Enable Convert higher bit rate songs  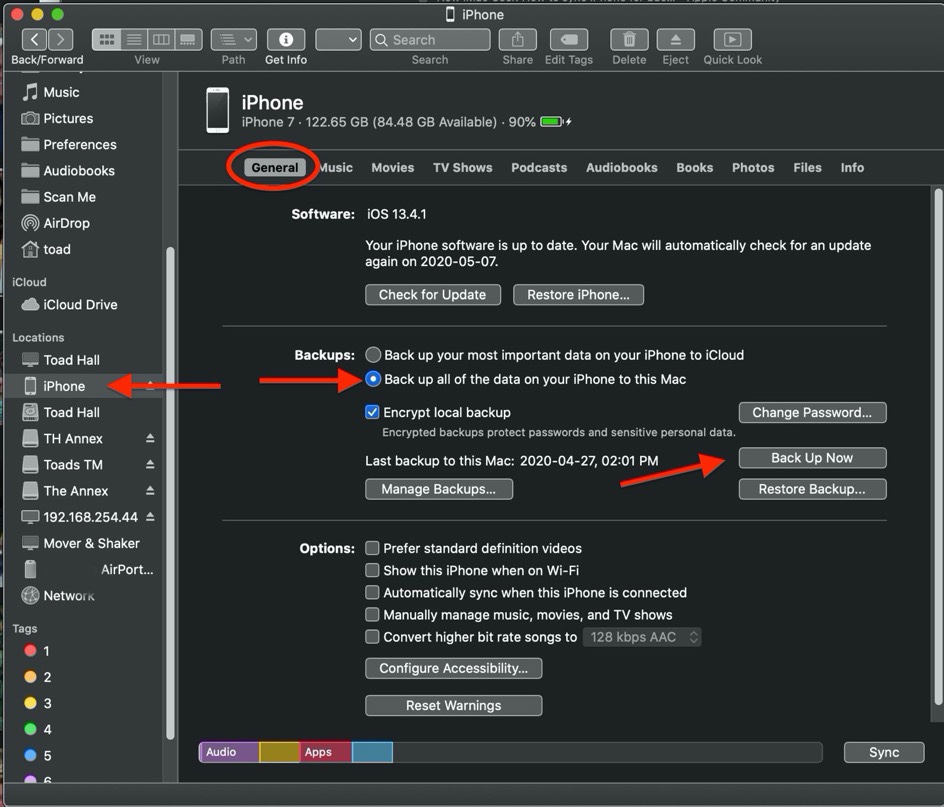[x=372, y=637]
